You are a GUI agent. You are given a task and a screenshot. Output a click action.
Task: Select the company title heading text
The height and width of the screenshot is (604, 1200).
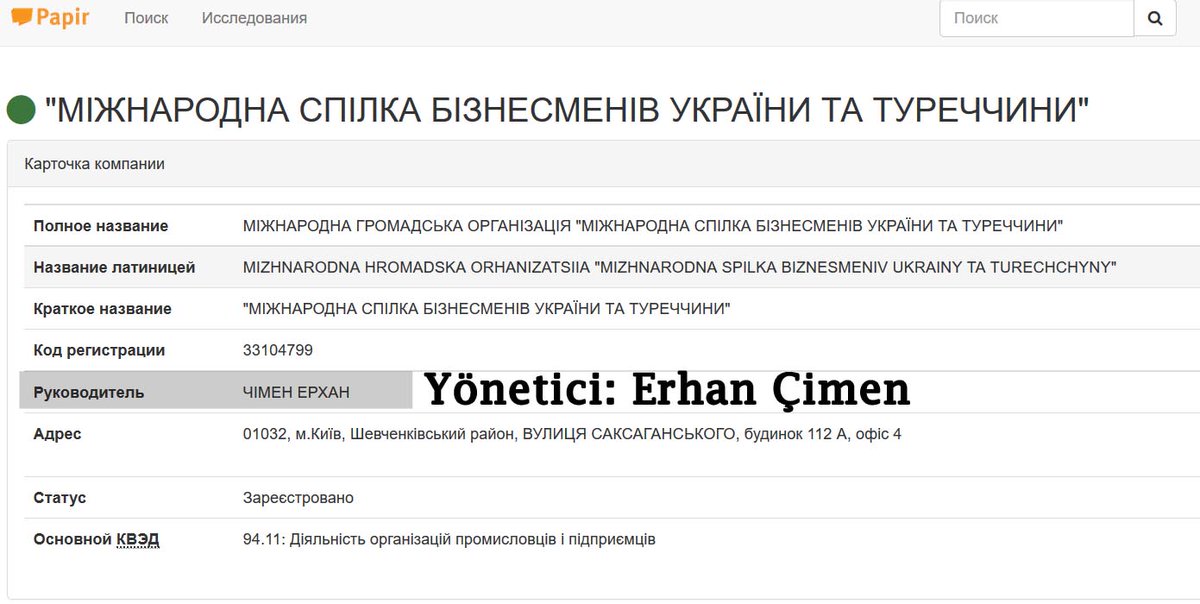click(x=567, y=110)
